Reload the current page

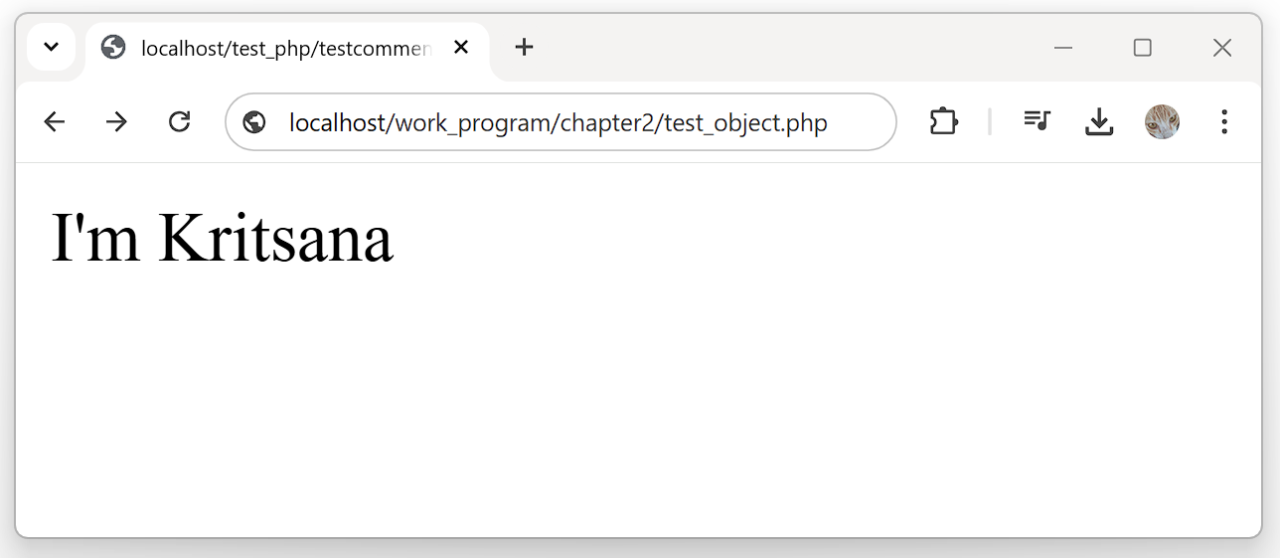point(179,122)
